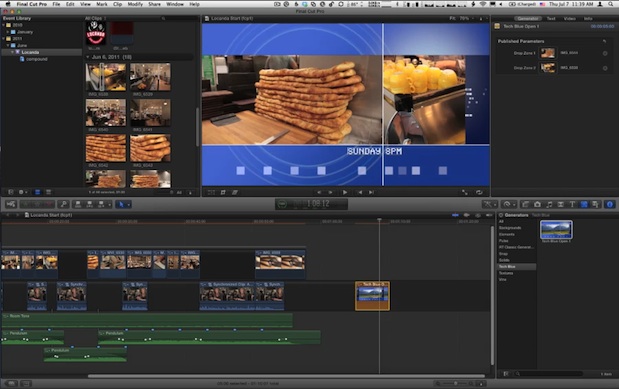Select Elements generator category
Image resolution: width=619 pixels, height=389 pixels.
[506, 234]
